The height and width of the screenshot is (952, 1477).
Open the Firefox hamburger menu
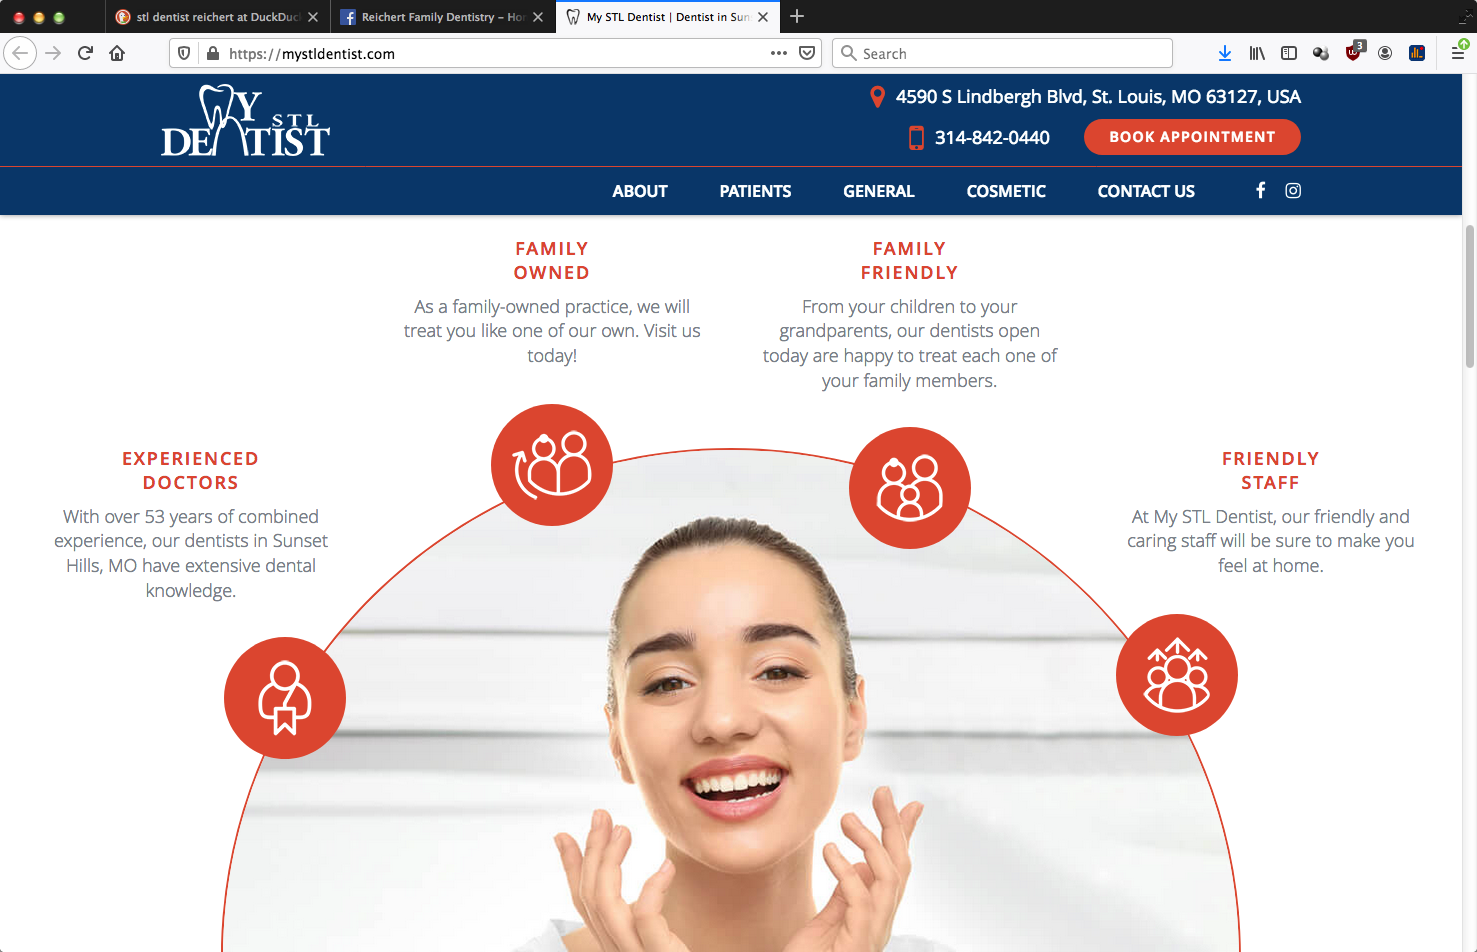click(x=1458, y=53)
